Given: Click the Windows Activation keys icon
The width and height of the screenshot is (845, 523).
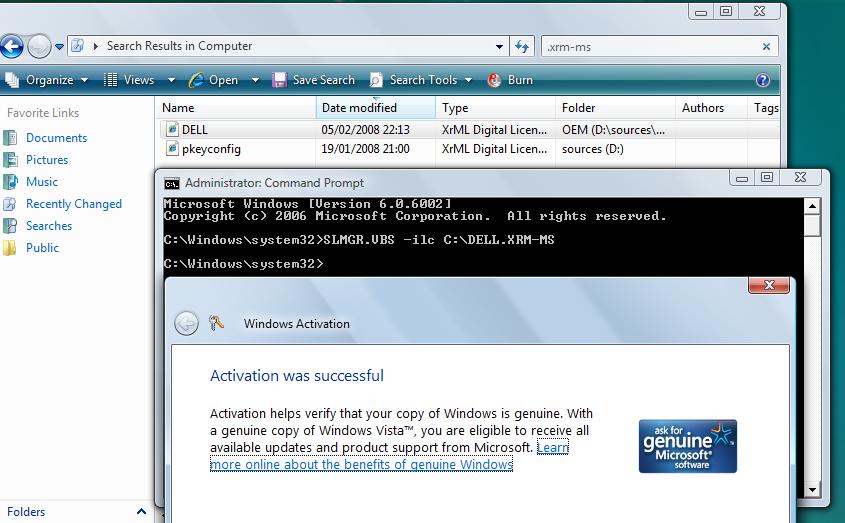Looking at the screenshot, I should pos(217,323).
